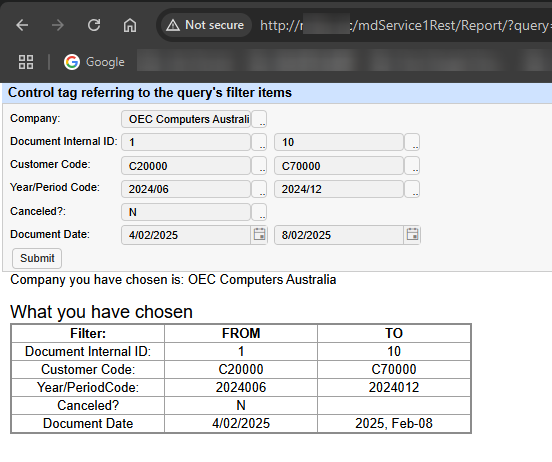The height and width of the screenshot is (462, 552).
Task: Click the N cell in Canceled? row
Action: coord(241,406)
